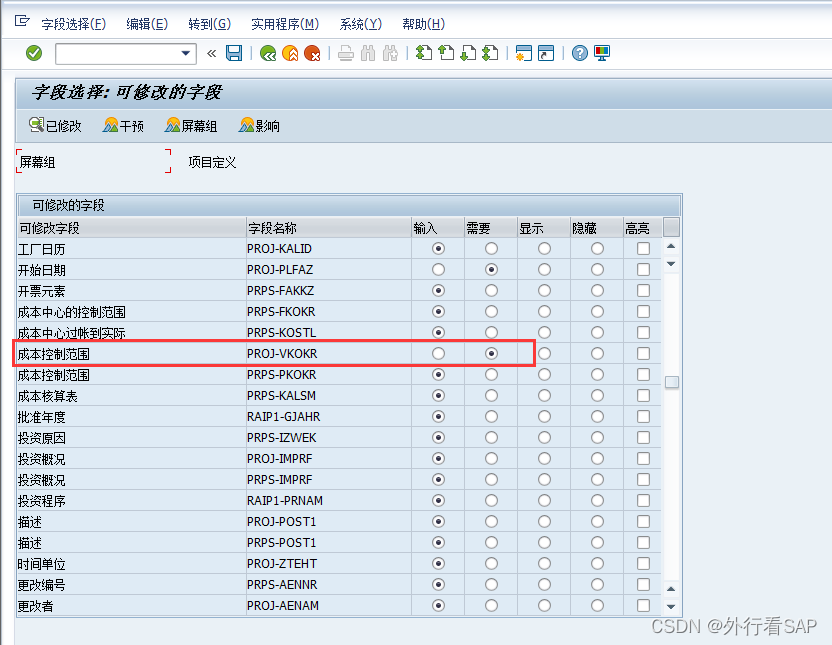
Task: Select 输入 radio for PROJ-VKOKR
Action: point(438,353)
